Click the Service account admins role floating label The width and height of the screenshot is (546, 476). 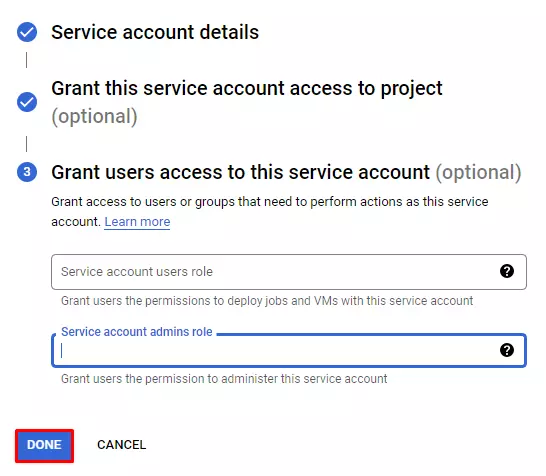tap(136, 331)
